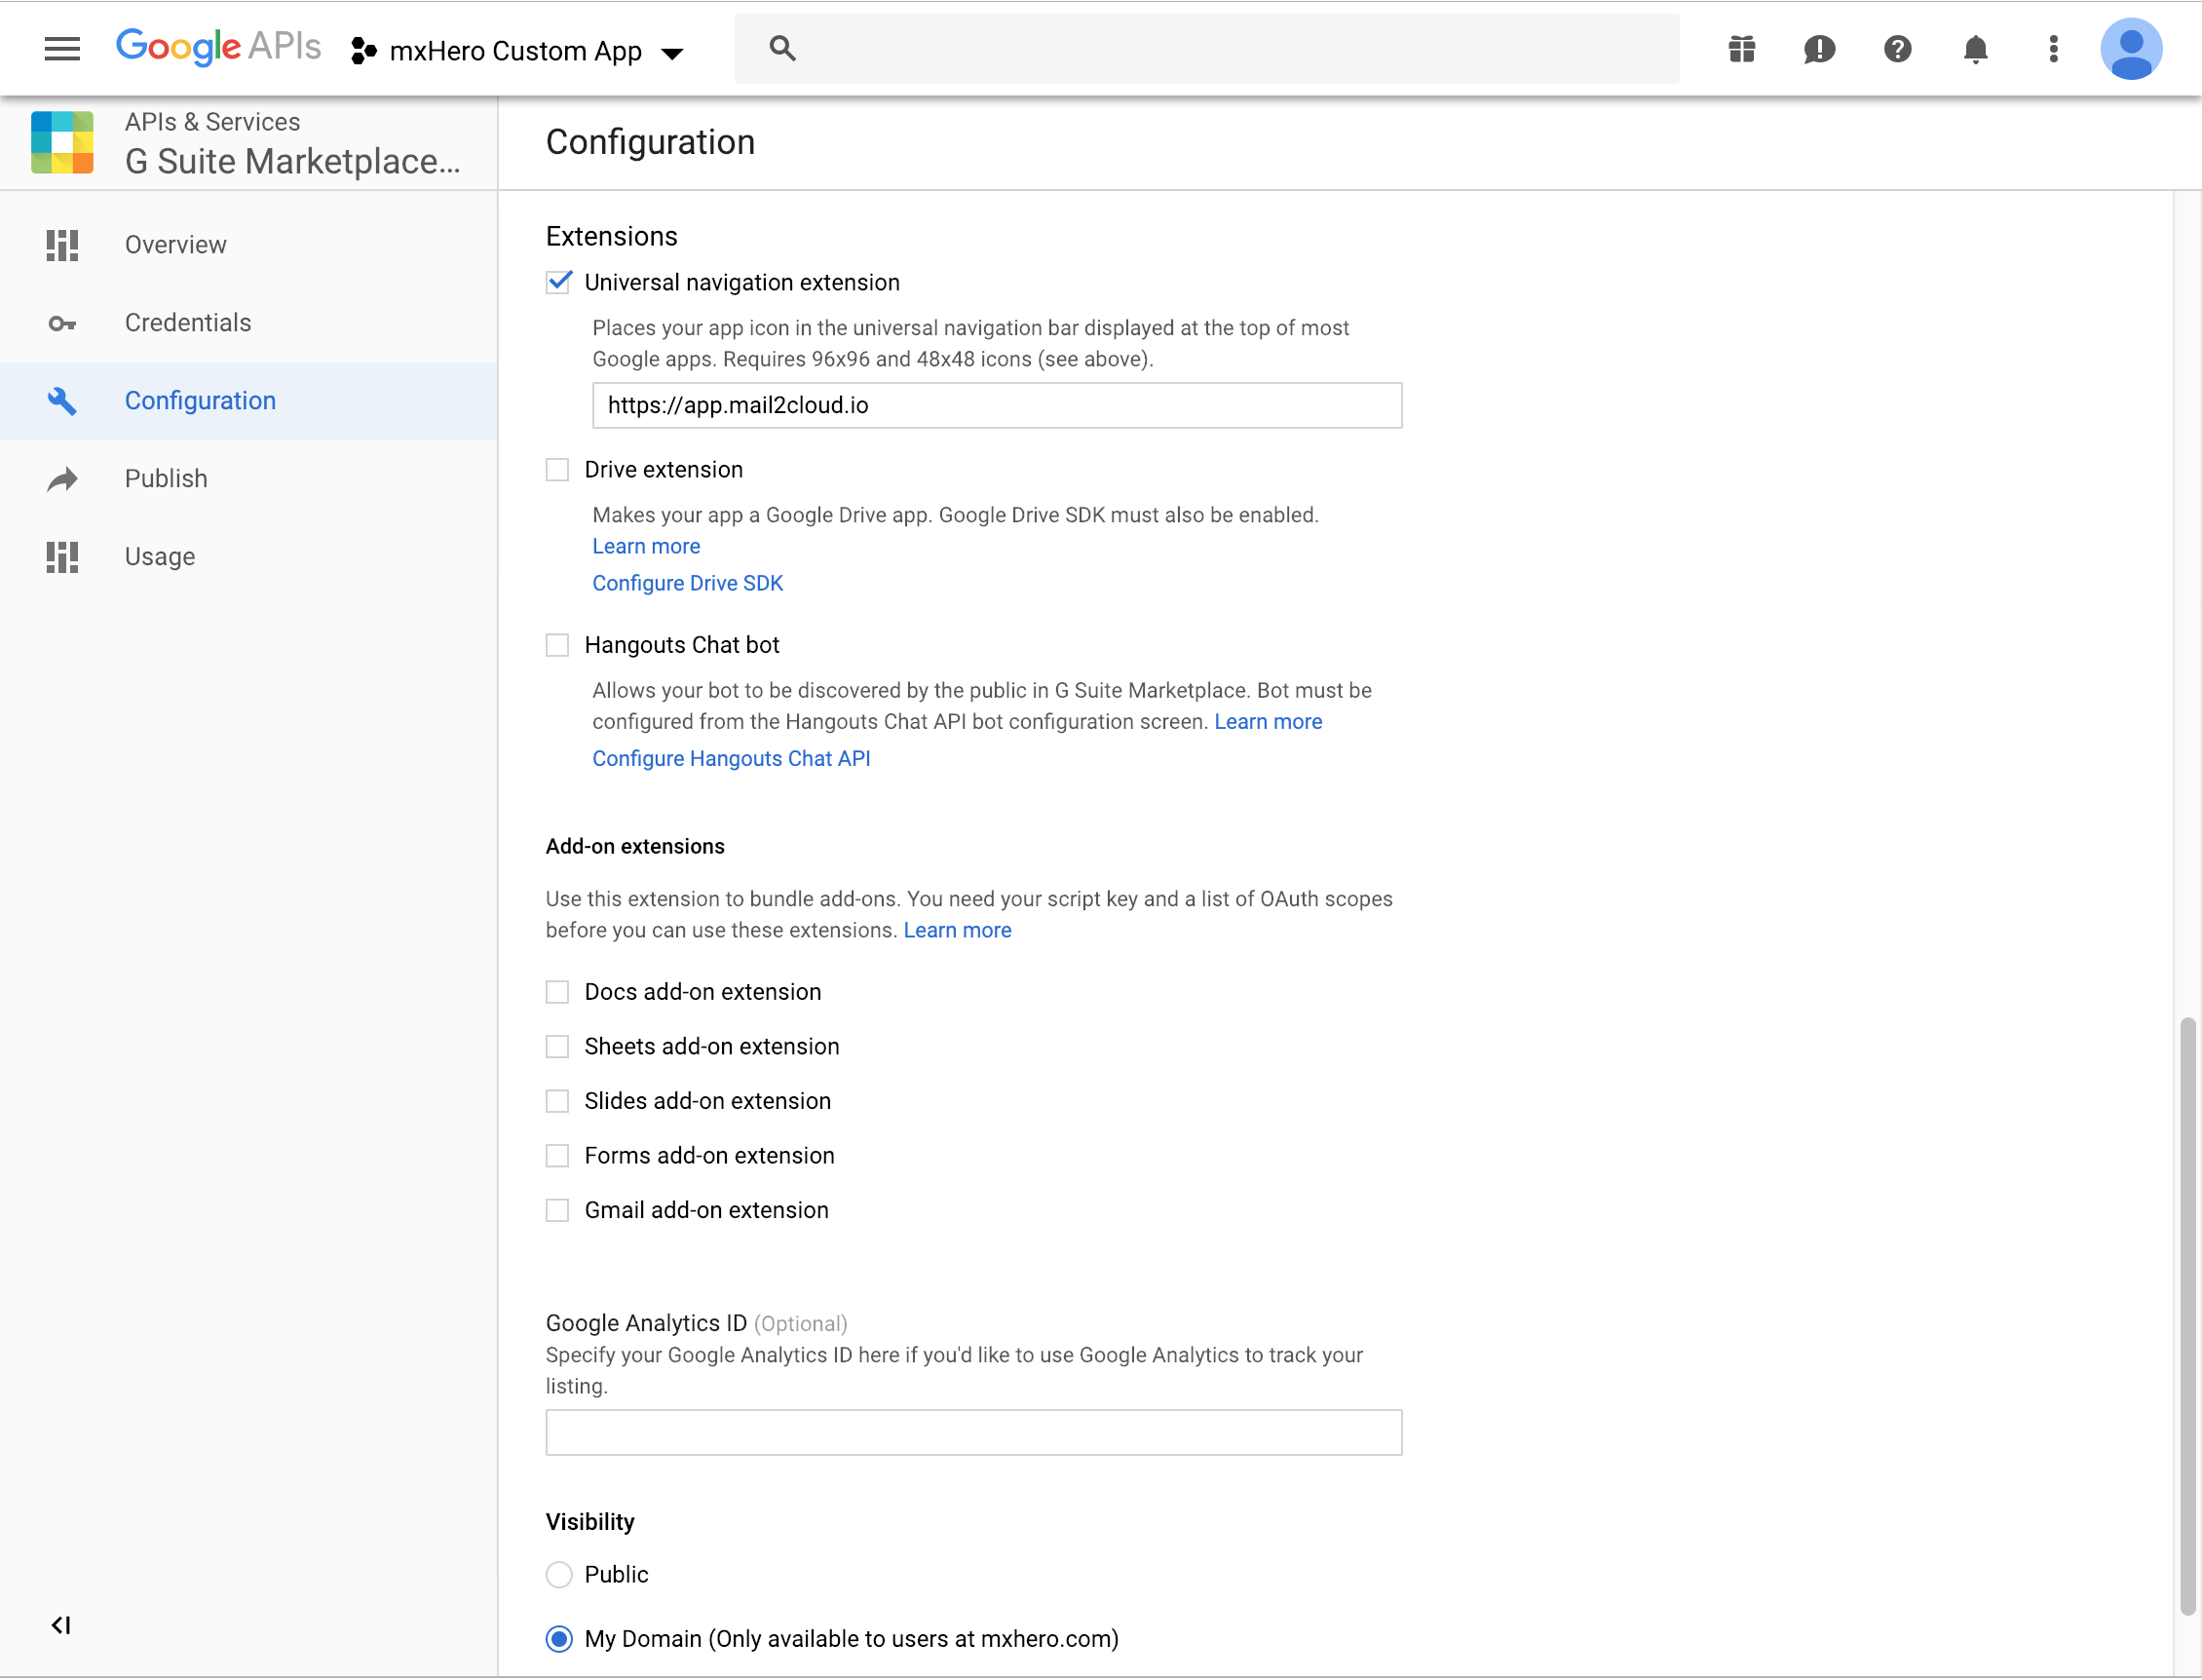Go to Overview in the sidebar
Screen dimensions: 2202x1680
(x=249, y=245)
